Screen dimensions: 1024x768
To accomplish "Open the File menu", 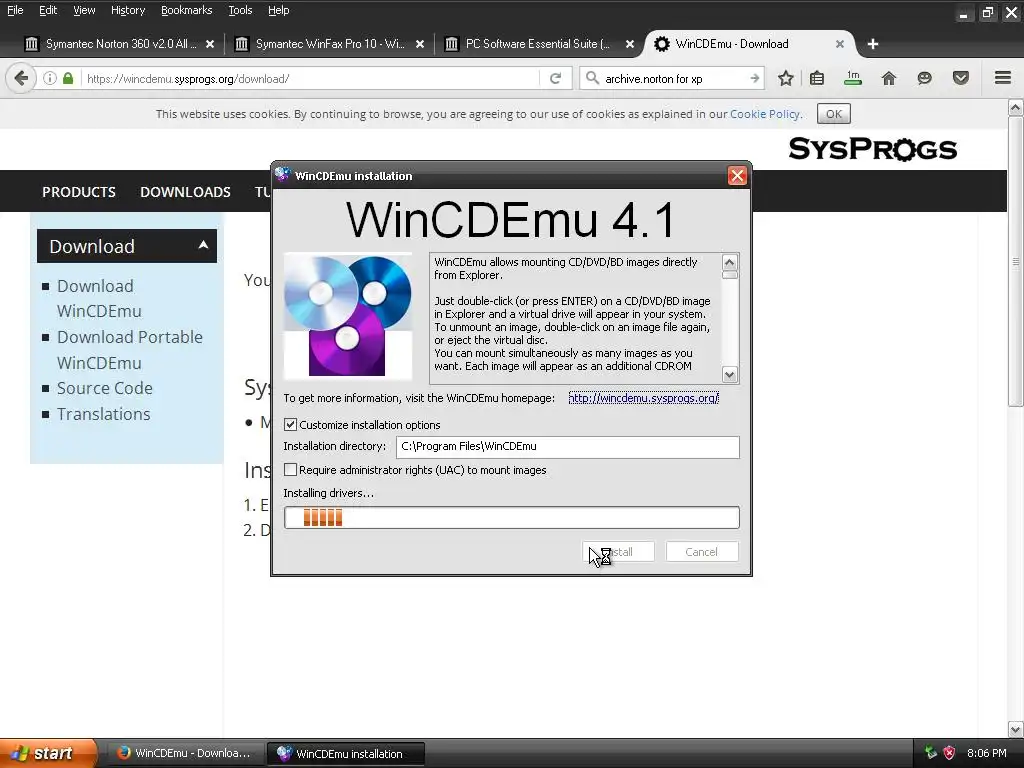I will click(x=15, y=10).
